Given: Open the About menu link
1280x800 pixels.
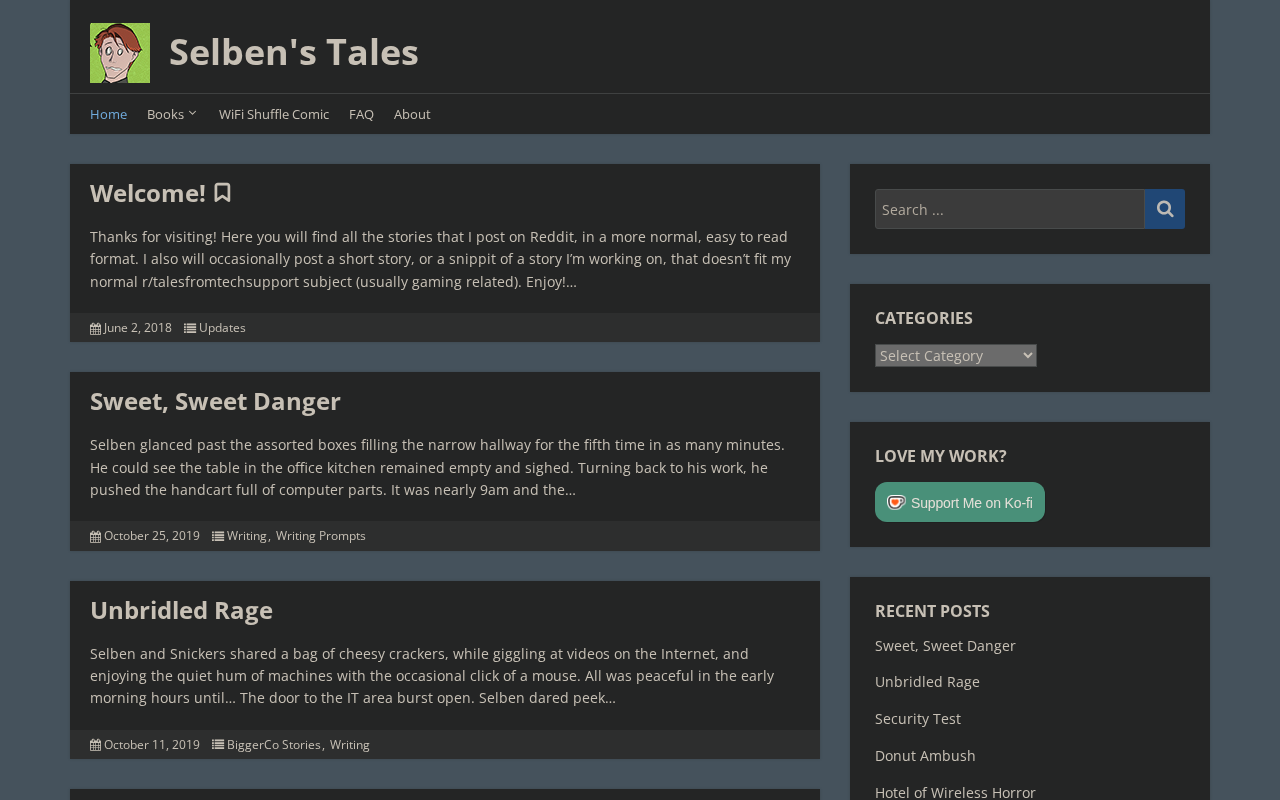Looking at the screenshot, I should coord(412,114).
